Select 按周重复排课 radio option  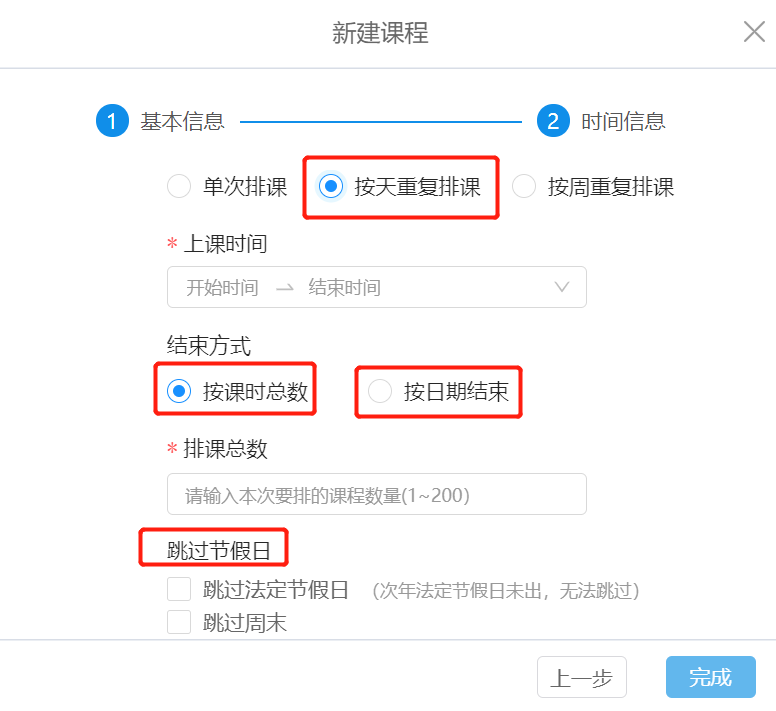click(x=524, y=186)
